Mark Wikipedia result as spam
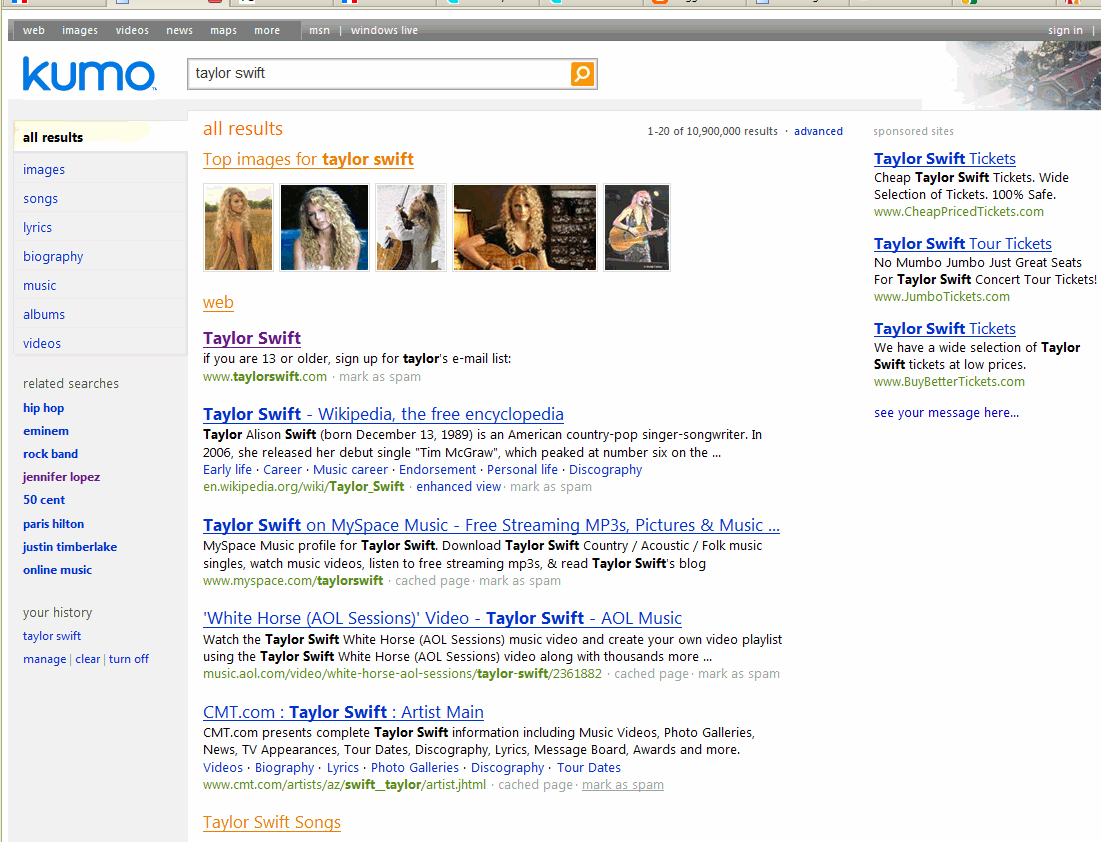 click(550, 487)
